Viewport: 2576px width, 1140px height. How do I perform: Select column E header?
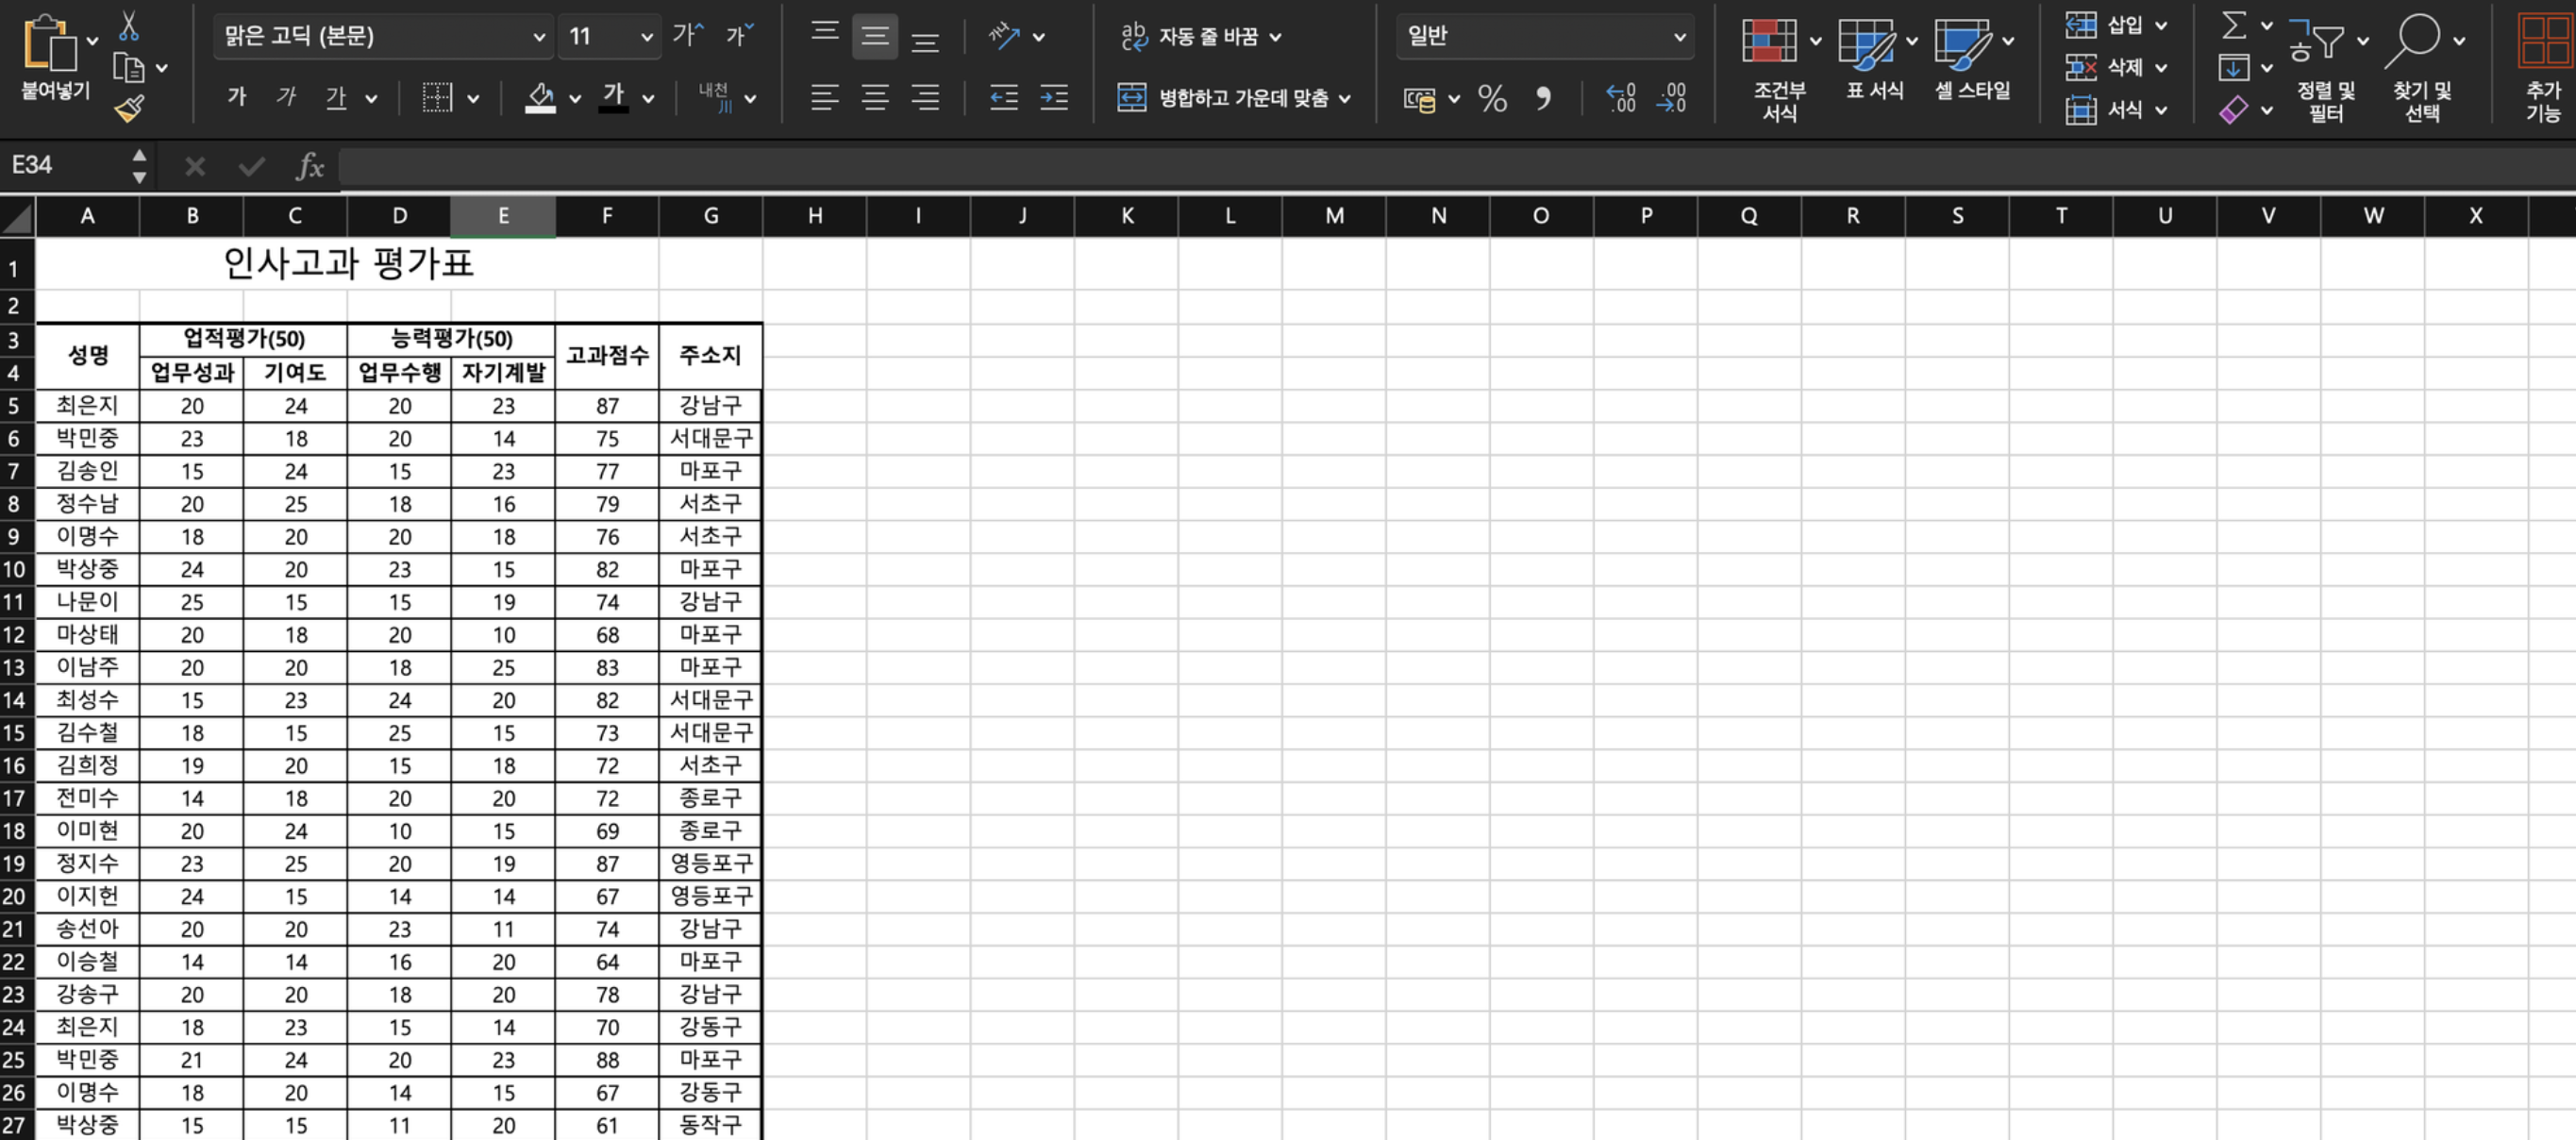click(503, 215)
